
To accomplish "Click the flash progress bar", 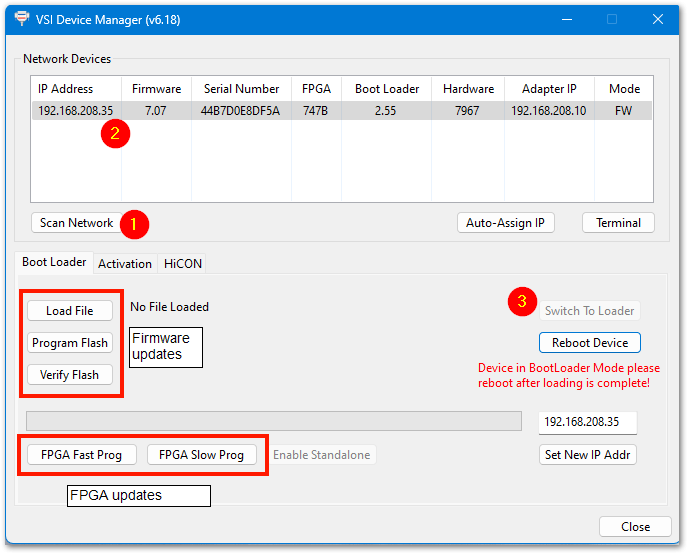I will point(273,422).
